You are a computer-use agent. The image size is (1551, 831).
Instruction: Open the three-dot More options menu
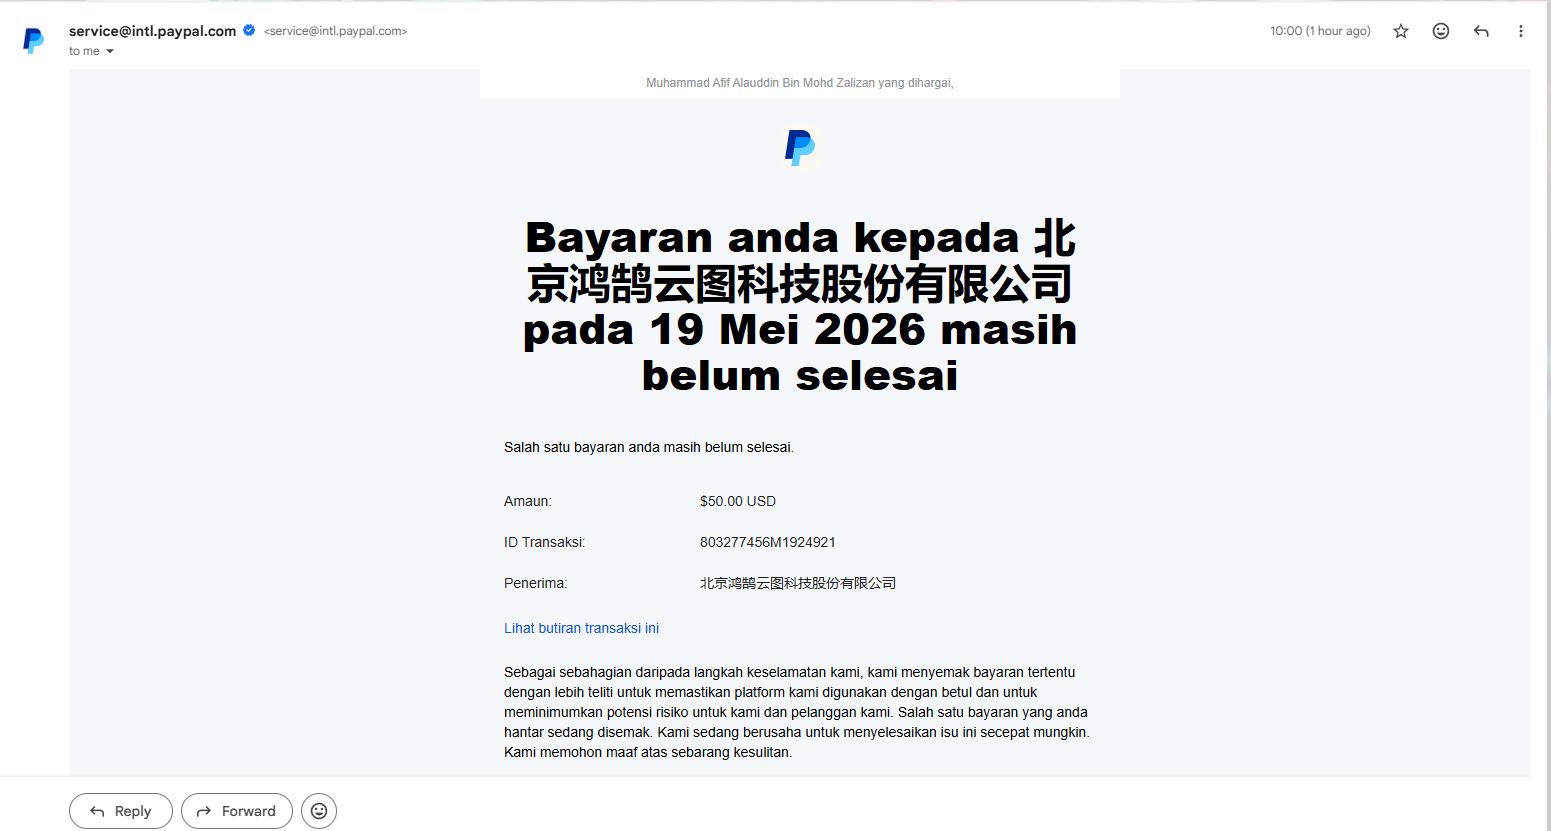point(1521,31)
